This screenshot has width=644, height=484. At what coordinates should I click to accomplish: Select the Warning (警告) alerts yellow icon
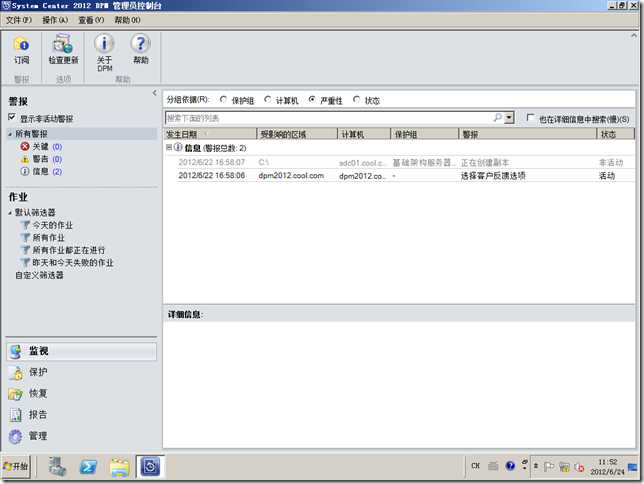(x=25, y=159)
